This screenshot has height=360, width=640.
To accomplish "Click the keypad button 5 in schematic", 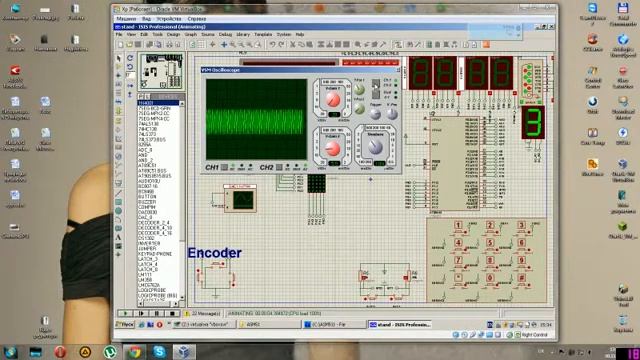I will [x=490, y=243].
